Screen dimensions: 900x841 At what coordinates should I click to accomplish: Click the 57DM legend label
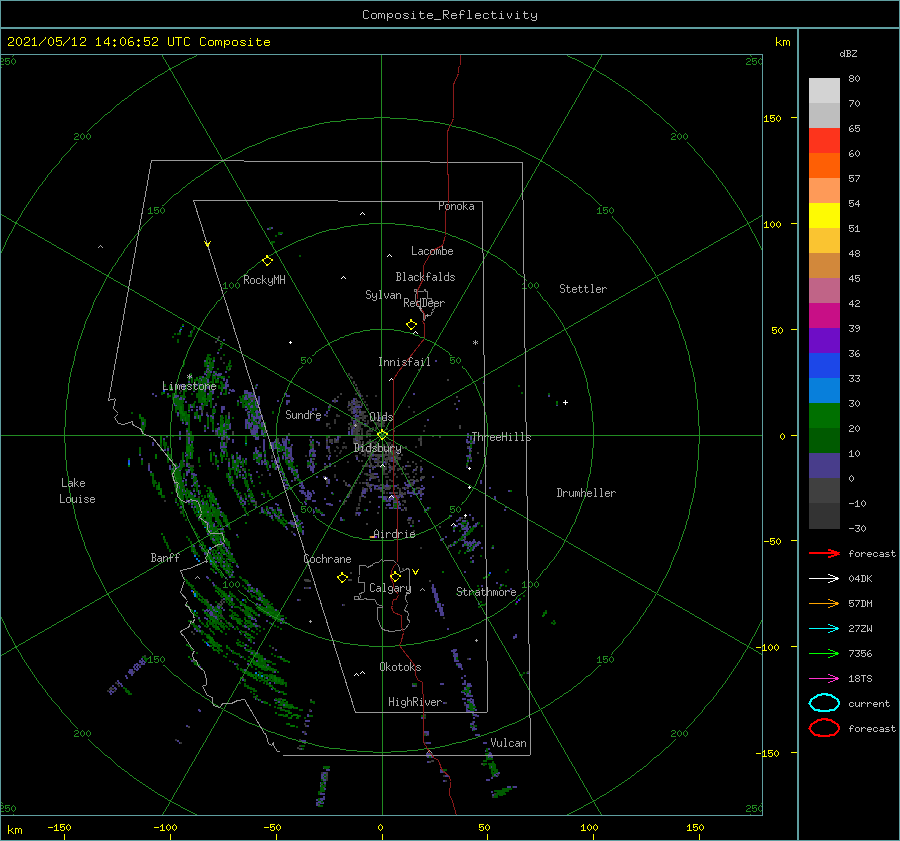(x=860, y=603)
